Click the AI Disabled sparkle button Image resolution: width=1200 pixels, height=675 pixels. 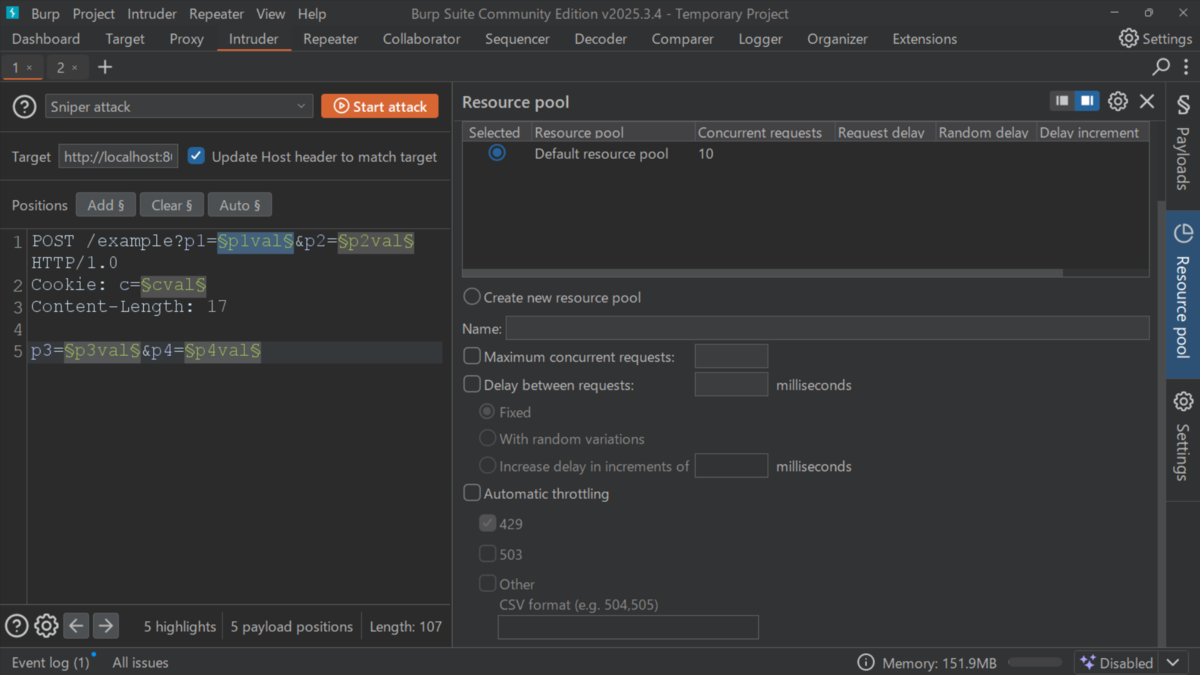(x=1116, y=662)
